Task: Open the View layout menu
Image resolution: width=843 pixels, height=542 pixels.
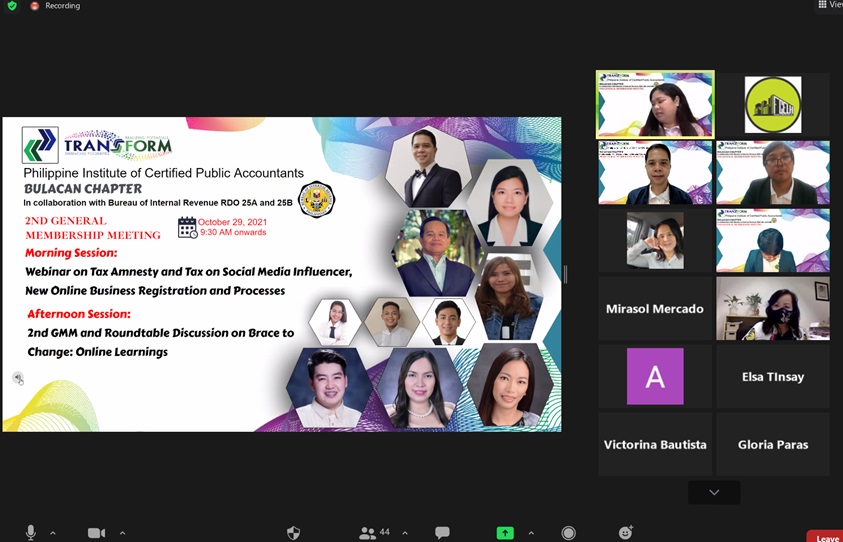Action: click(x=830, y=4)
